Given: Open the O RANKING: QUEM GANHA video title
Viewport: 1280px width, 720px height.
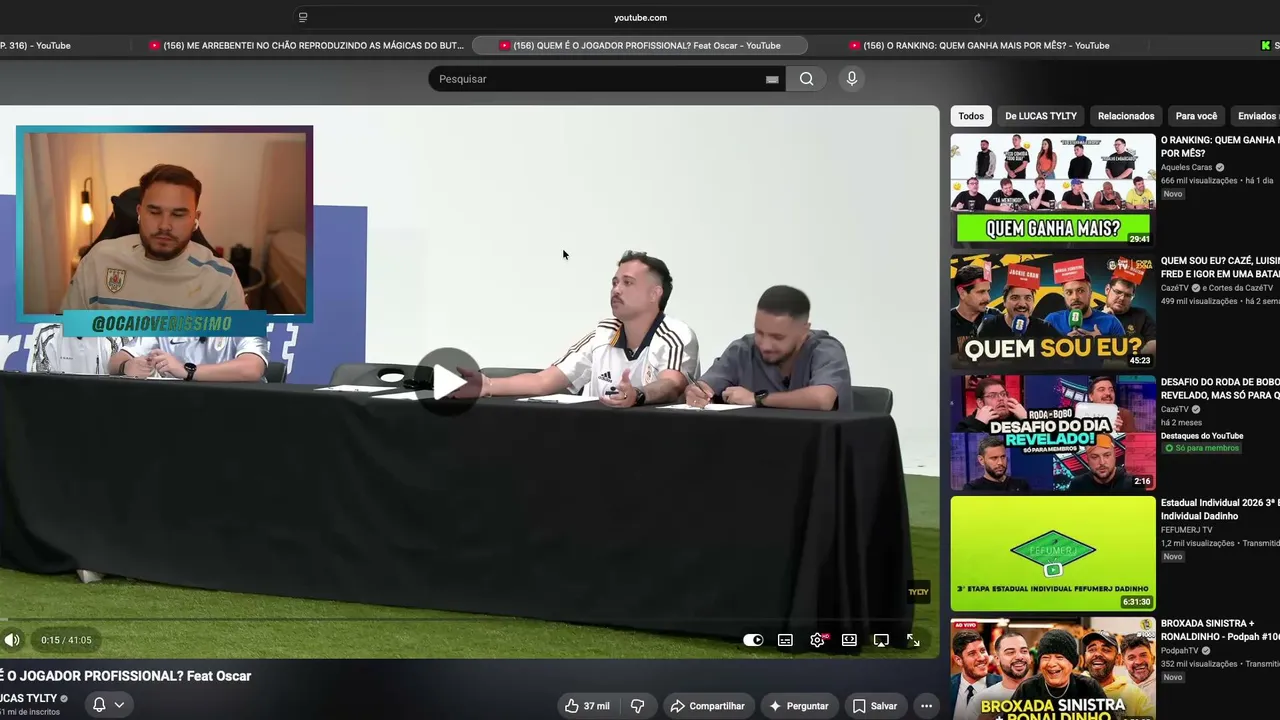Looking at the screenshot, I should [1220, 146].
